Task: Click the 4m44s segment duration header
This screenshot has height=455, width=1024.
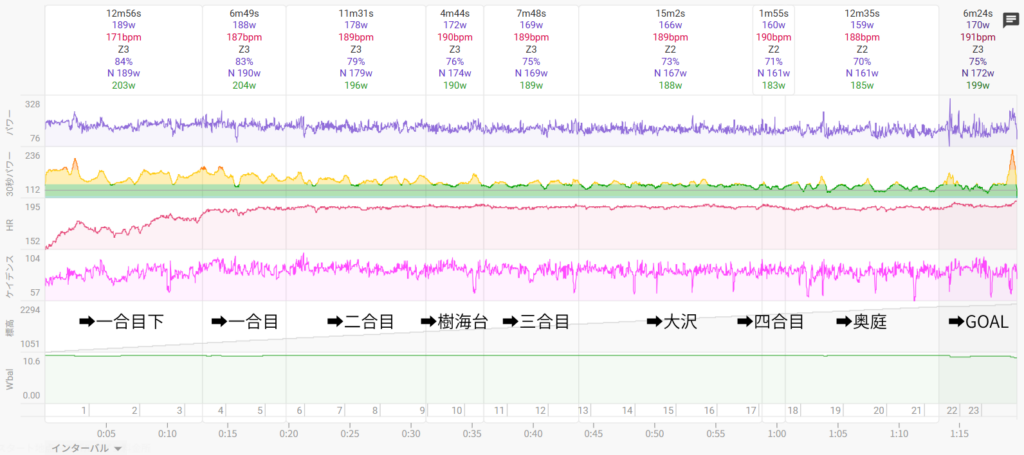Action: [455, 13]
